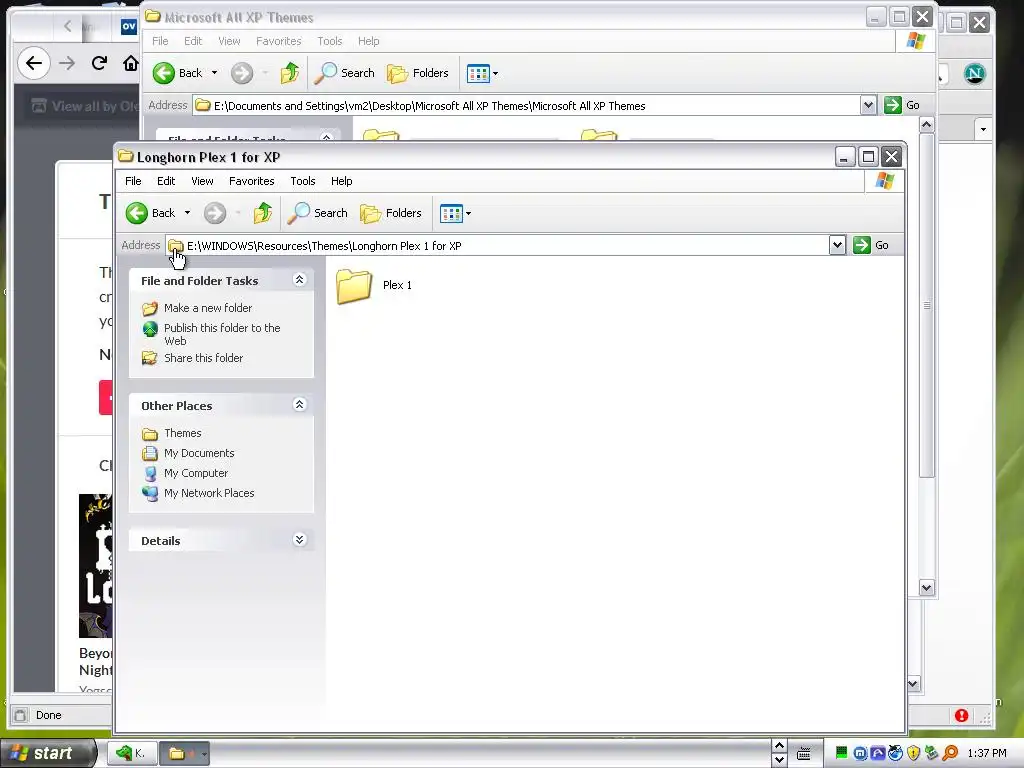Screen dimensions: 1024x768
Task: Click browser back arrow button
Action: point(34,63)
